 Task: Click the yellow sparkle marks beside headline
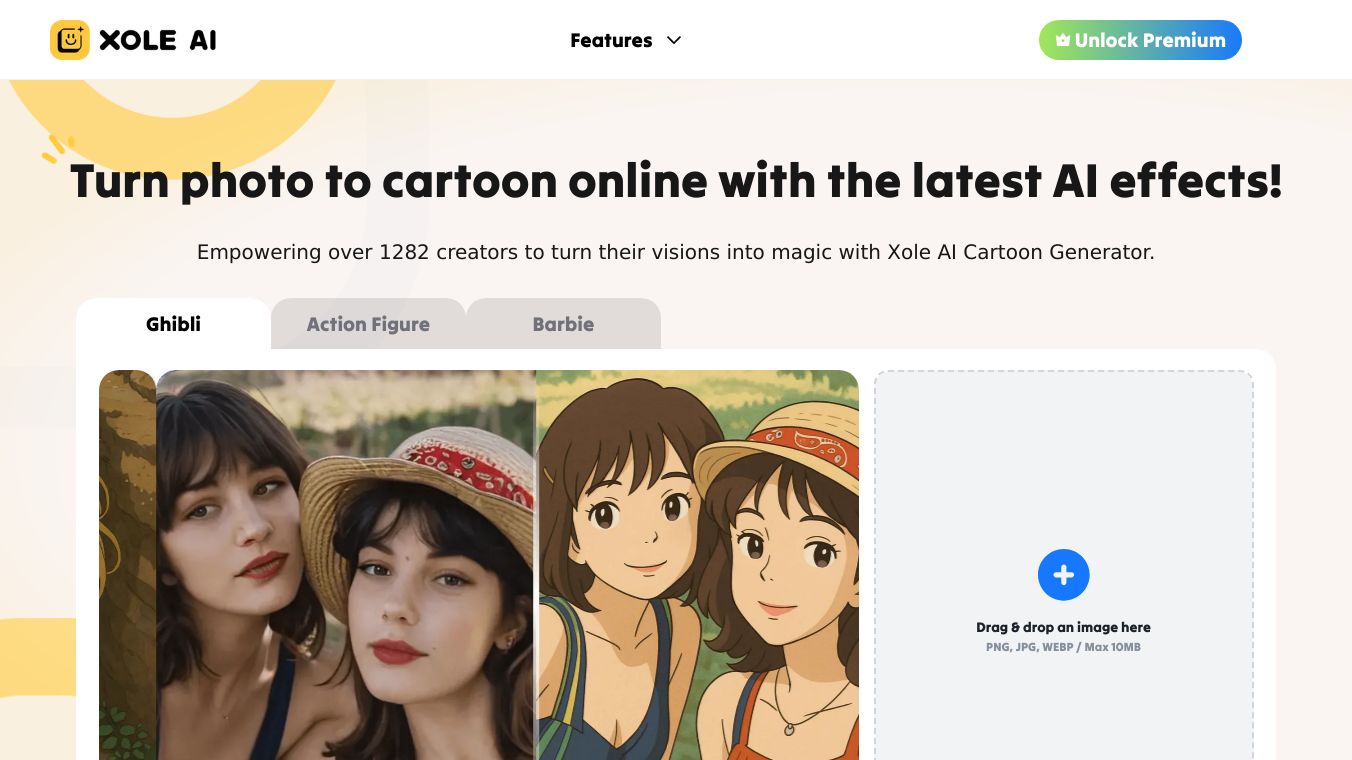(57, 149)
